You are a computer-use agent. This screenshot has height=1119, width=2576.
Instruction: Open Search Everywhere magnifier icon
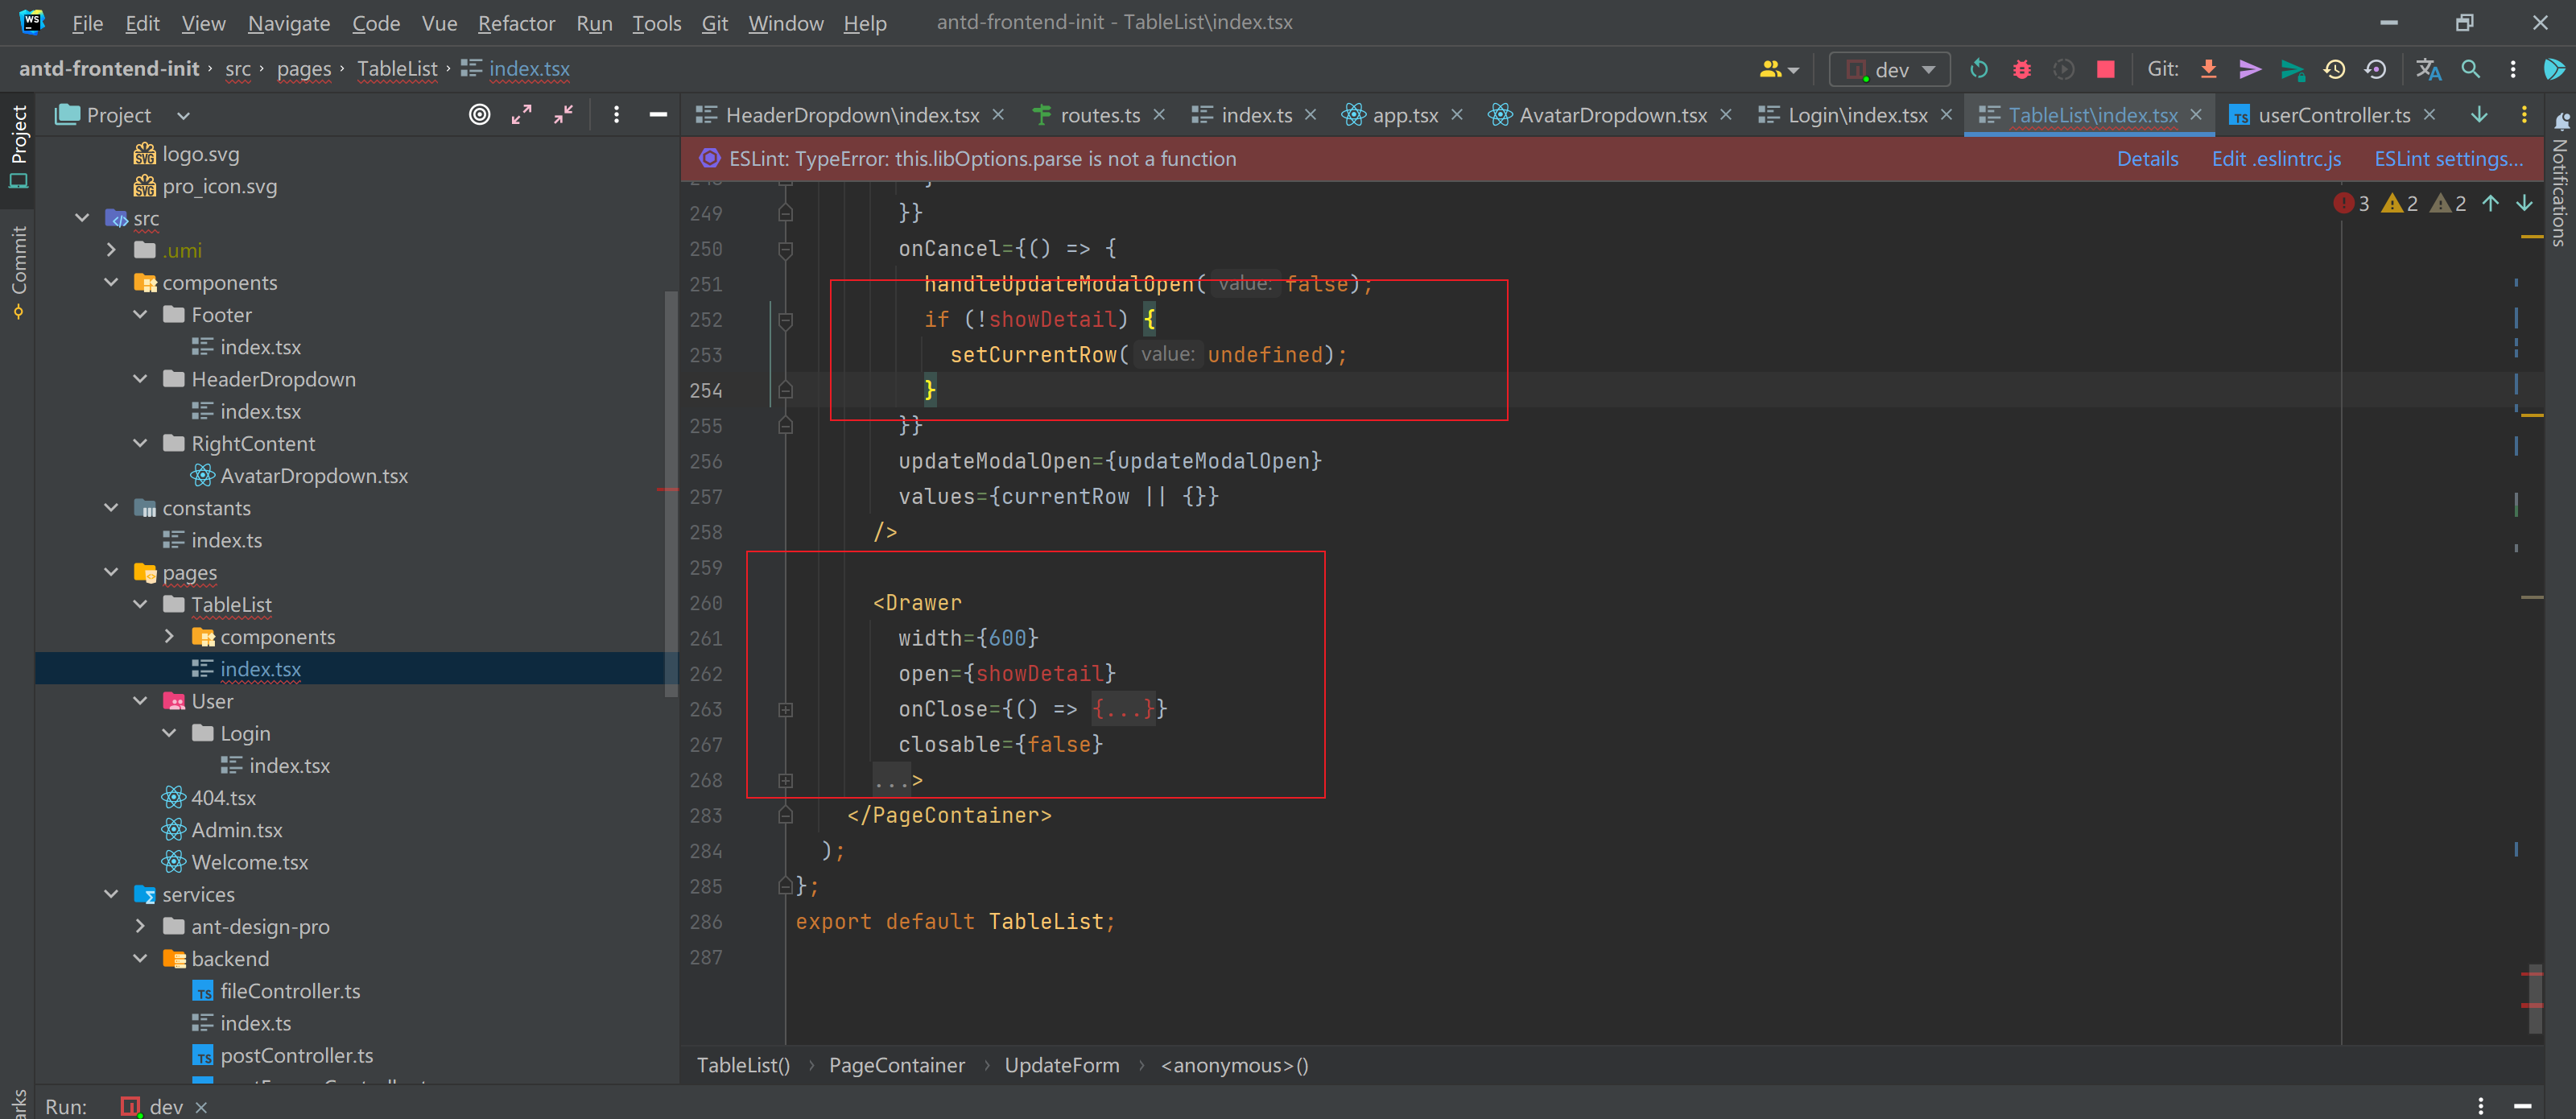click(x=2470, y=69)
